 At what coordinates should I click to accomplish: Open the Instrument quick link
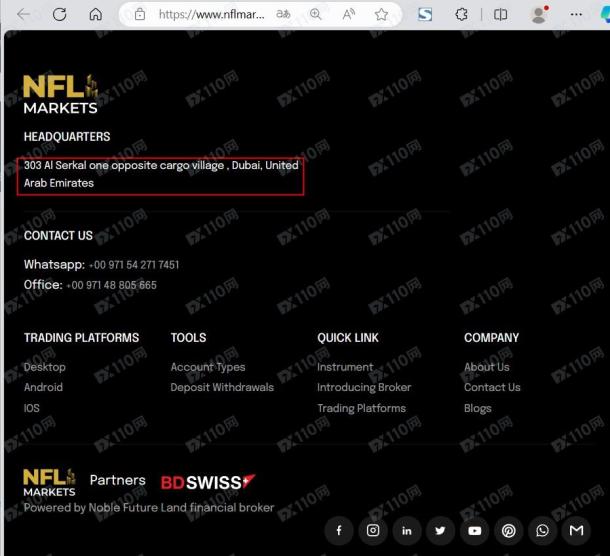[x=345, y=367]
